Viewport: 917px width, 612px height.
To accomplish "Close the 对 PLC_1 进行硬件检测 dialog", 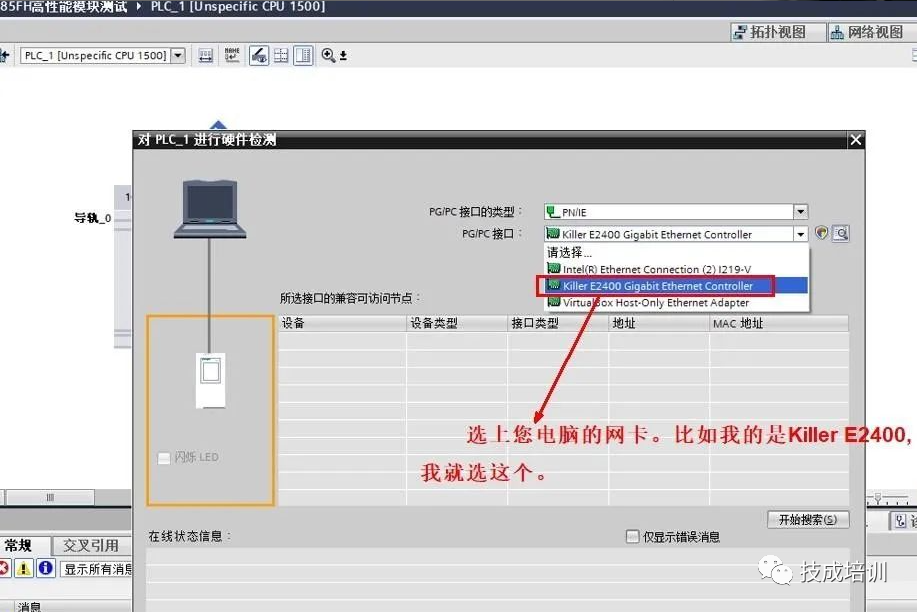I will pyautogui.click(x=856, y=140).
